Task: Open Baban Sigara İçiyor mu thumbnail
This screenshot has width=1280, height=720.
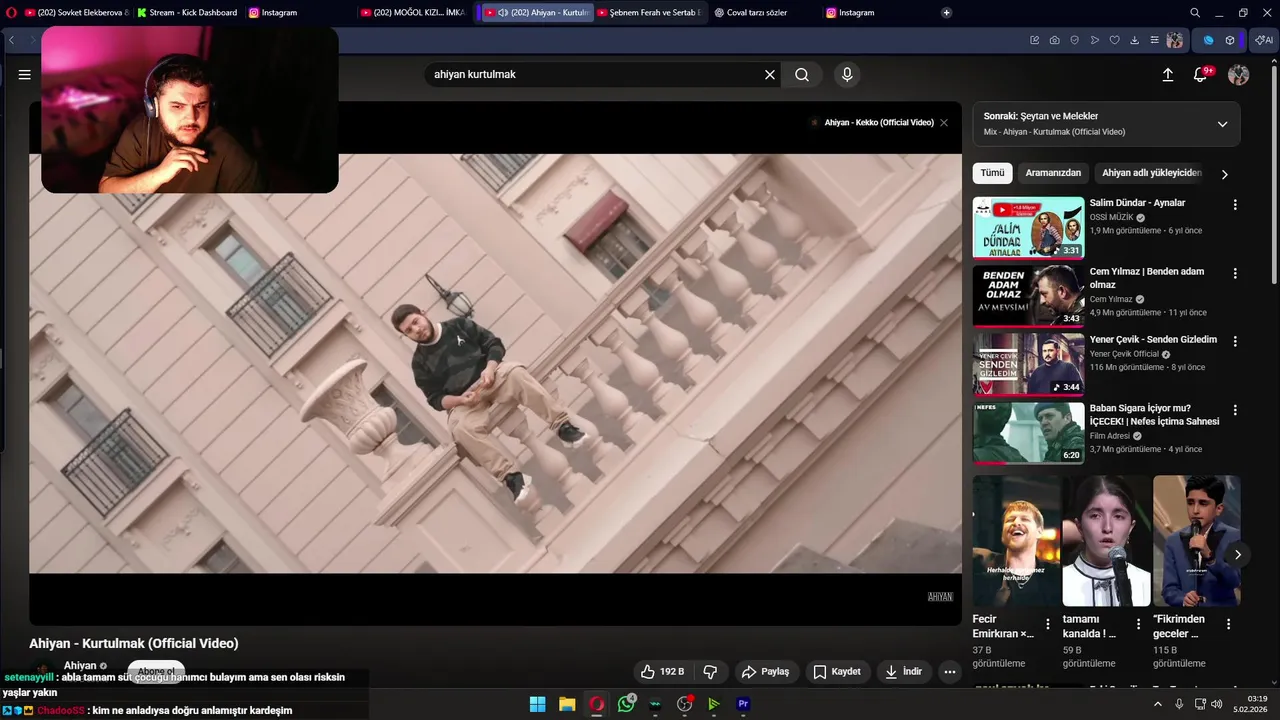Action: tap(1028, 433)
